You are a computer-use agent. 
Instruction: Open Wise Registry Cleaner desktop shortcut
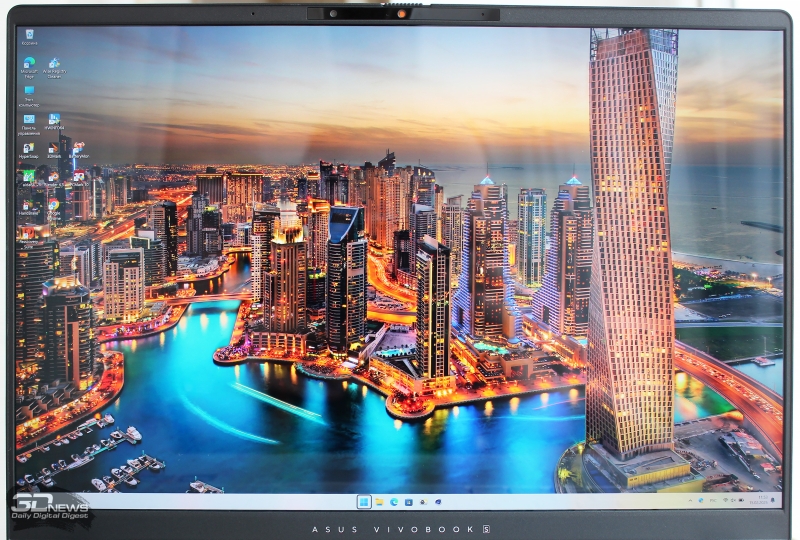pos(54,64)
